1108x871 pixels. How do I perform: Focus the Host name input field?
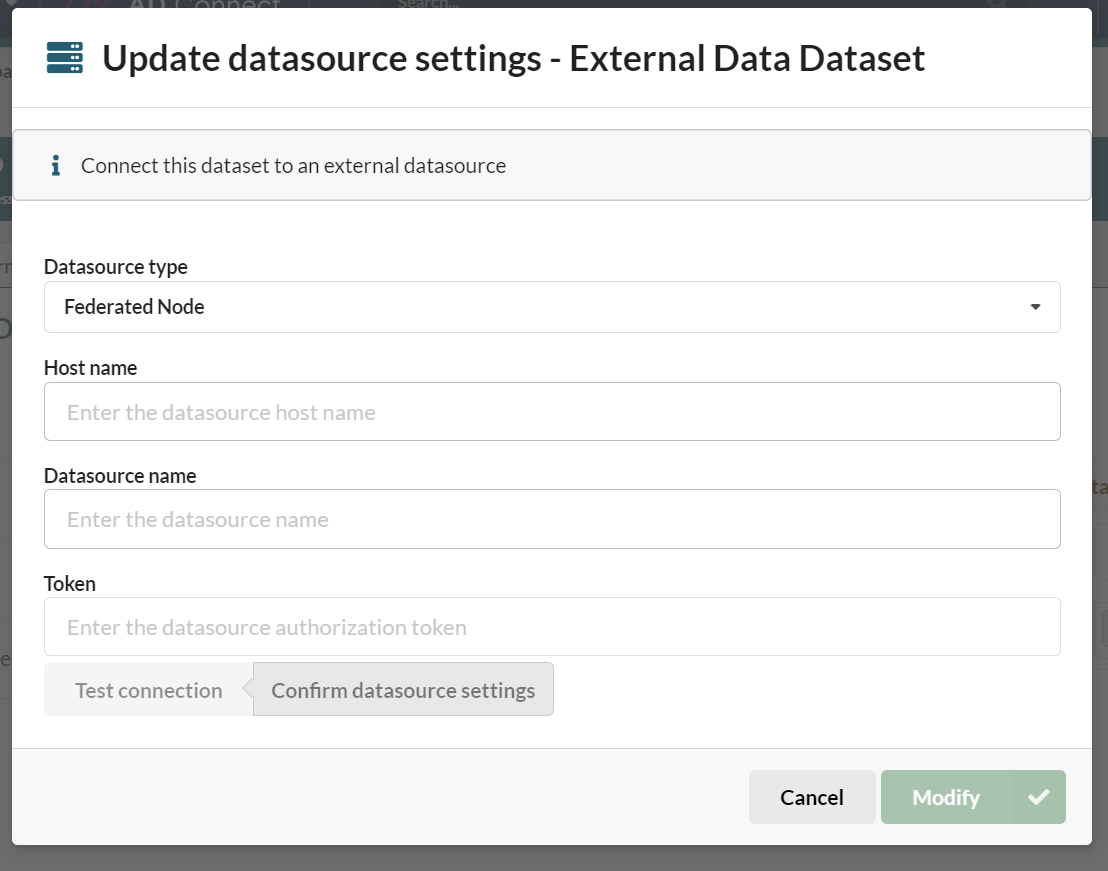[x=552, y=412]
